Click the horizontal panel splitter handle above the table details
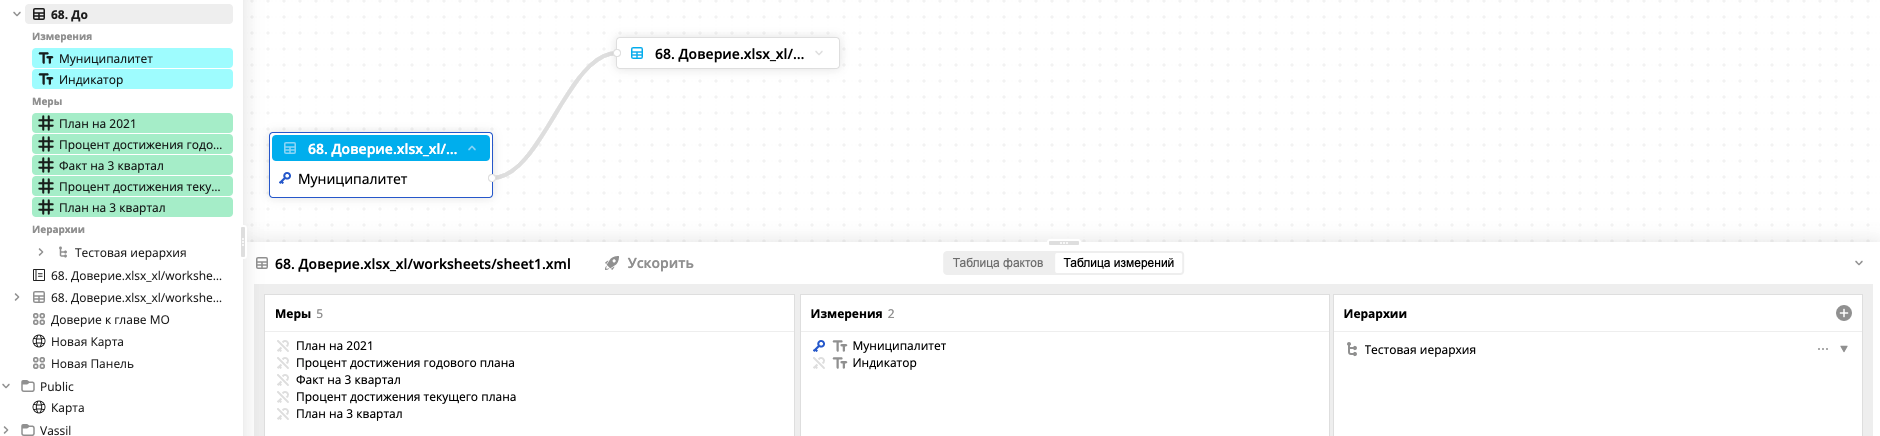Image resolution: width=1880 pixels, height=436 pixels. (1063, 243)
